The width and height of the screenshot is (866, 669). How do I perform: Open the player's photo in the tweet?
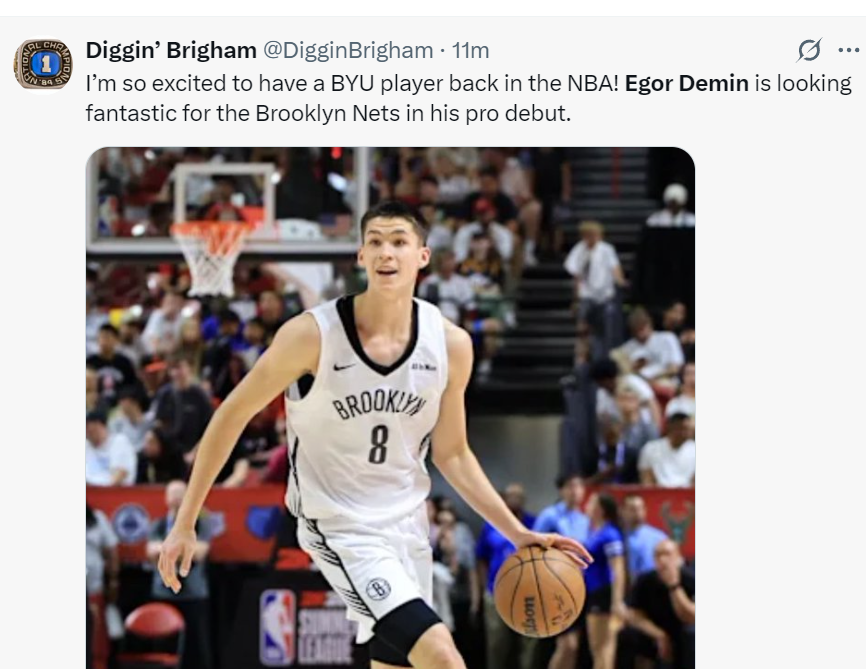390,408
